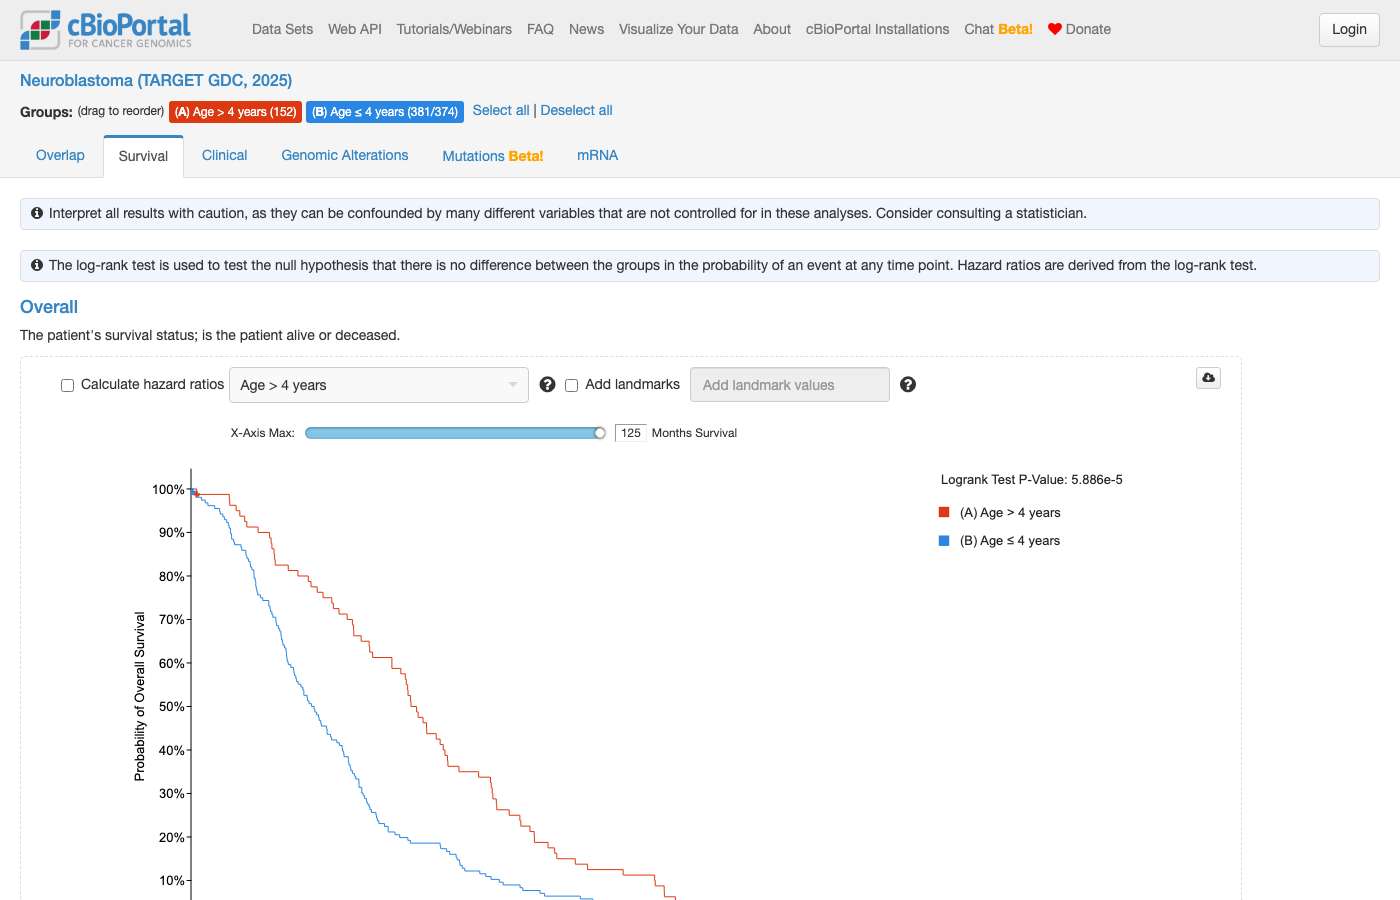Toggle group B Age ≤ 4 years
This screenshot has width=1400, height=900.
pos(385,112)
